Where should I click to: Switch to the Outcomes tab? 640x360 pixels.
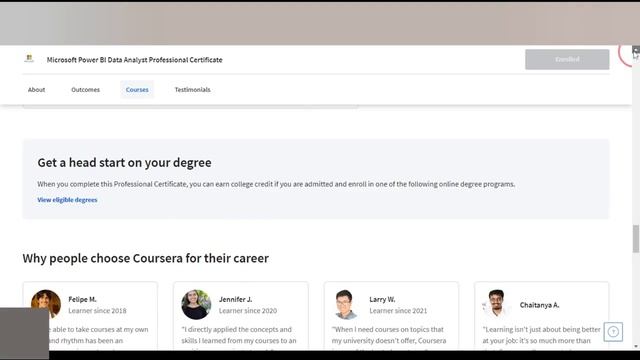[x=85, y=89]
